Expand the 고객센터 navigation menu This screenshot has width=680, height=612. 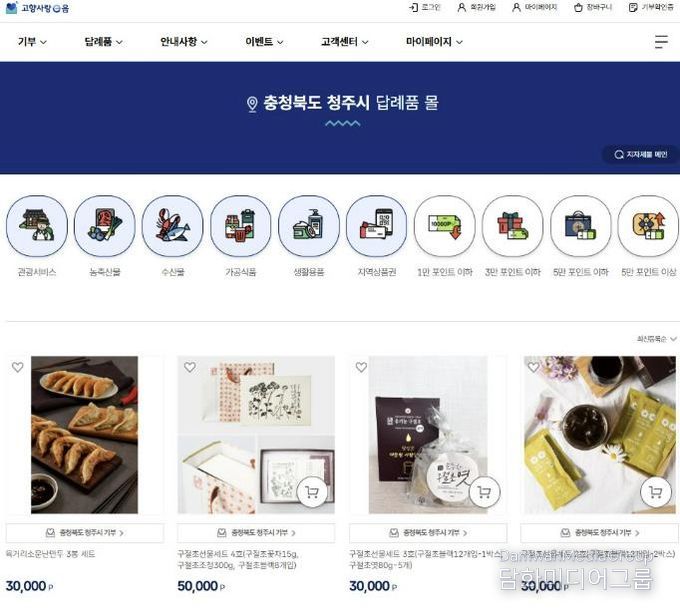[x=345, y=42]
